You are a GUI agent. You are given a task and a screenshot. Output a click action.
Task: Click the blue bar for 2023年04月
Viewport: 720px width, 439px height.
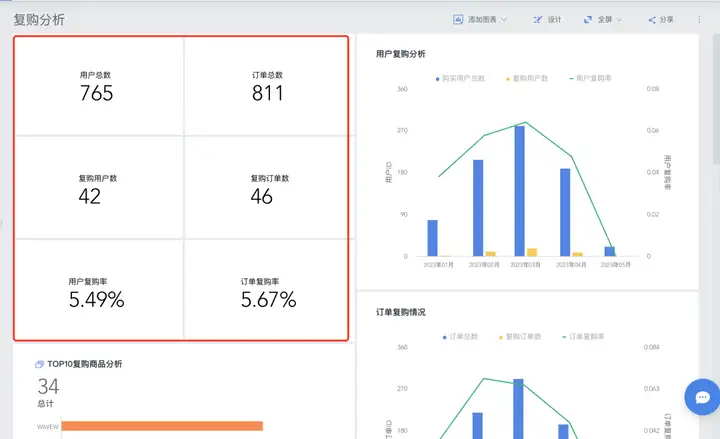tap(565, 212)
